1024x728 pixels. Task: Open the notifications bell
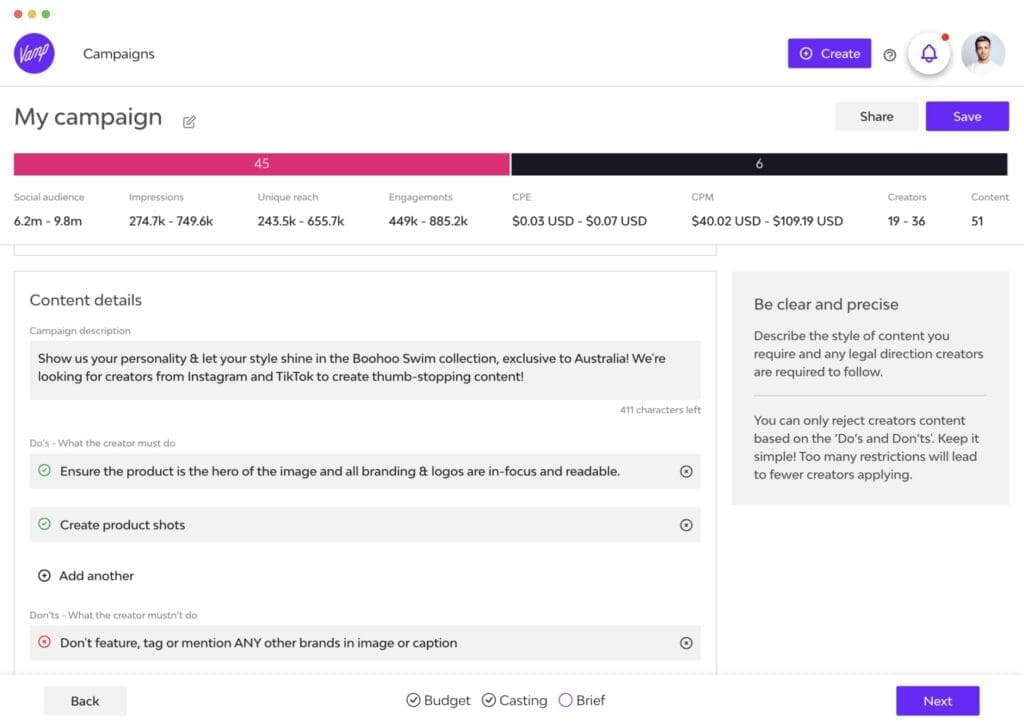929,54
